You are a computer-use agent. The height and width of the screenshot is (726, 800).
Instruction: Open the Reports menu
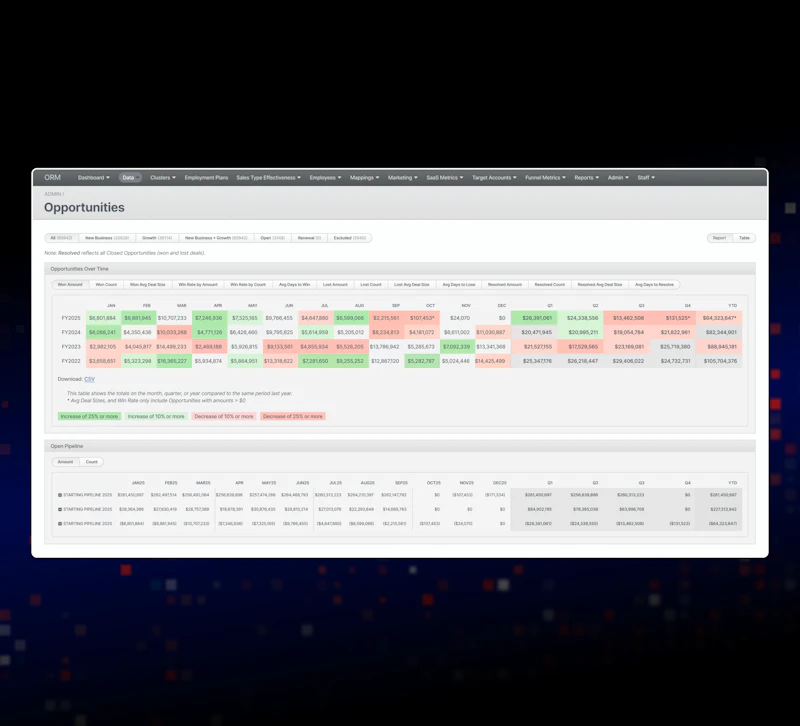pos(586,178)
